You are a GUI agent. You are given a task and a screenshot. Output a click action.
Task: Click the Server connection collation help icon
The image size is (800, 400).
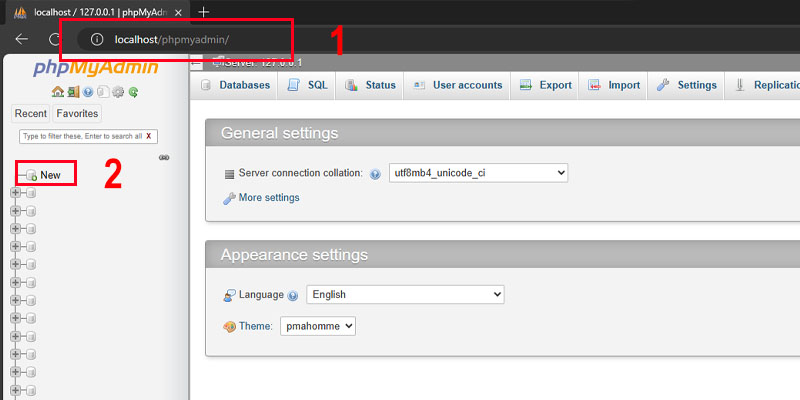click(x=376, y=174)
